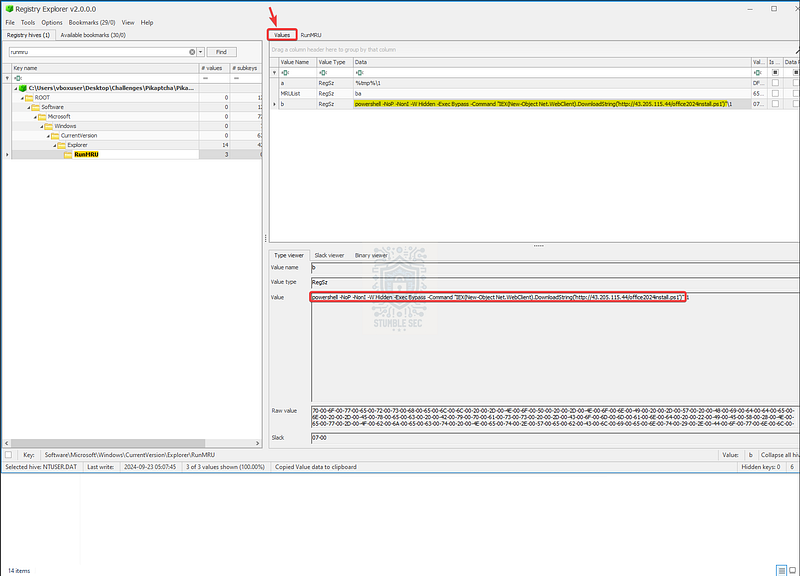Open the File menu
The height and width of the screenshot is (576, 800).
click(x=10, y=22)
